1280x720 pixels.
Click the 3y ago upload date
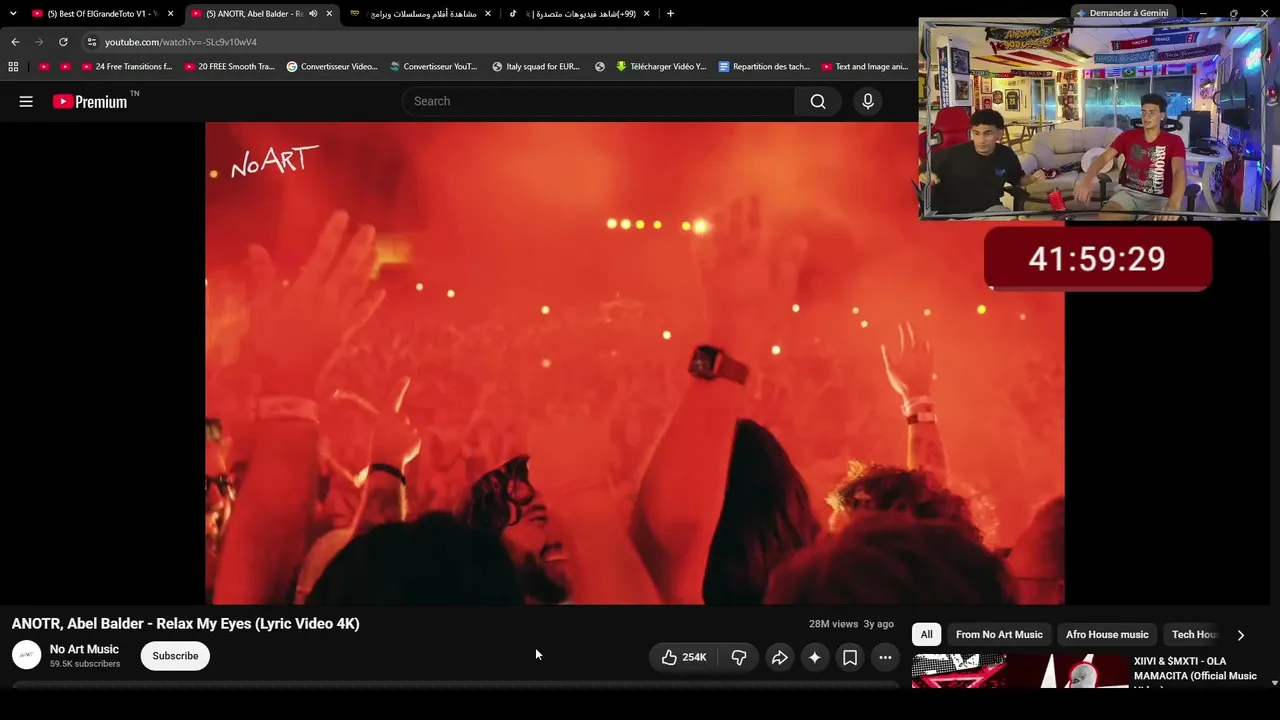[878, 624]
